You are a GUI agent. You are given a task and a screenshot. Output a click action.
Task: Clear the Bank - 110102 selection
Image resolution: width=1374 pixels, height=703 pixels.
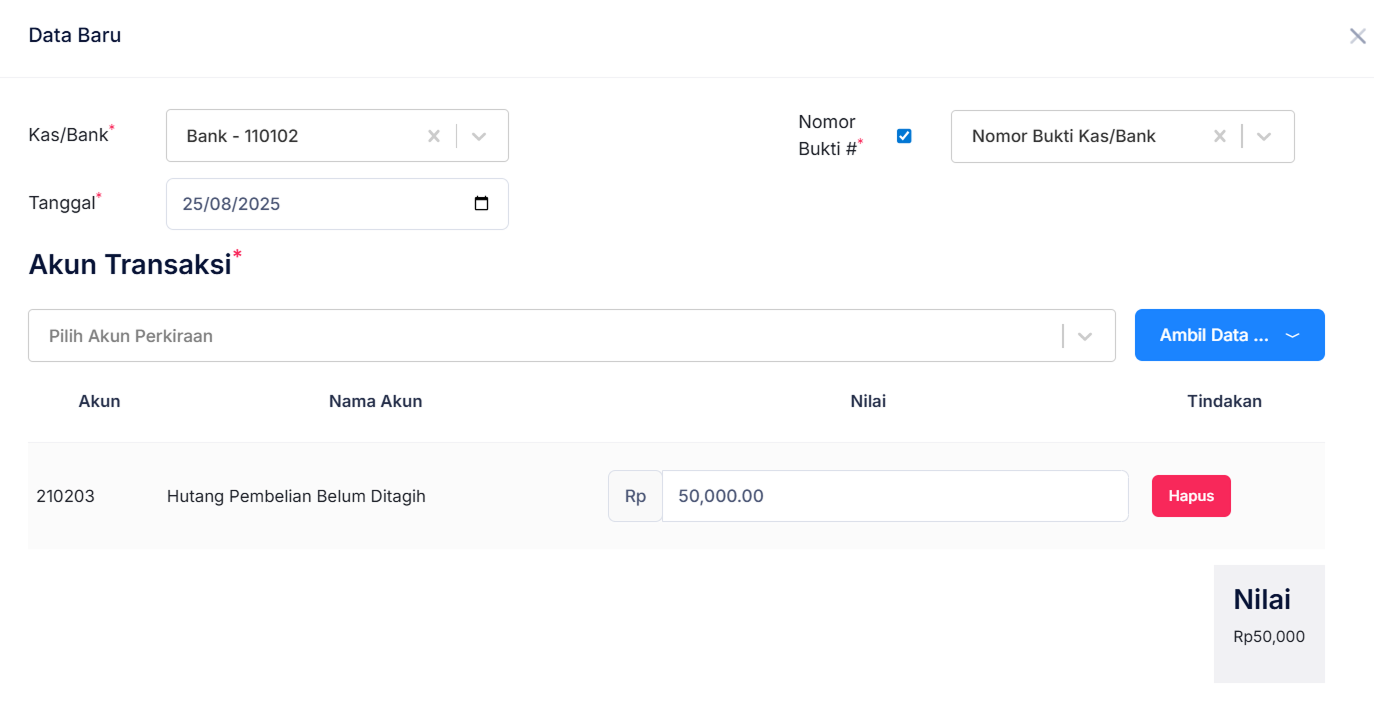pos(434,136)
